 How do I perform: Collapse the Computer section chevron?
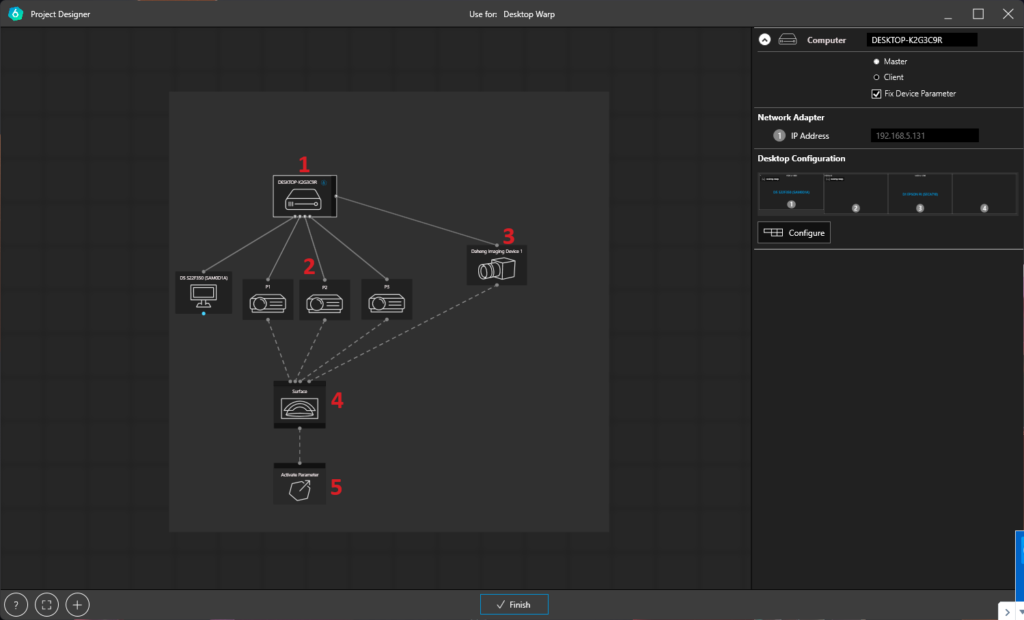765,40
